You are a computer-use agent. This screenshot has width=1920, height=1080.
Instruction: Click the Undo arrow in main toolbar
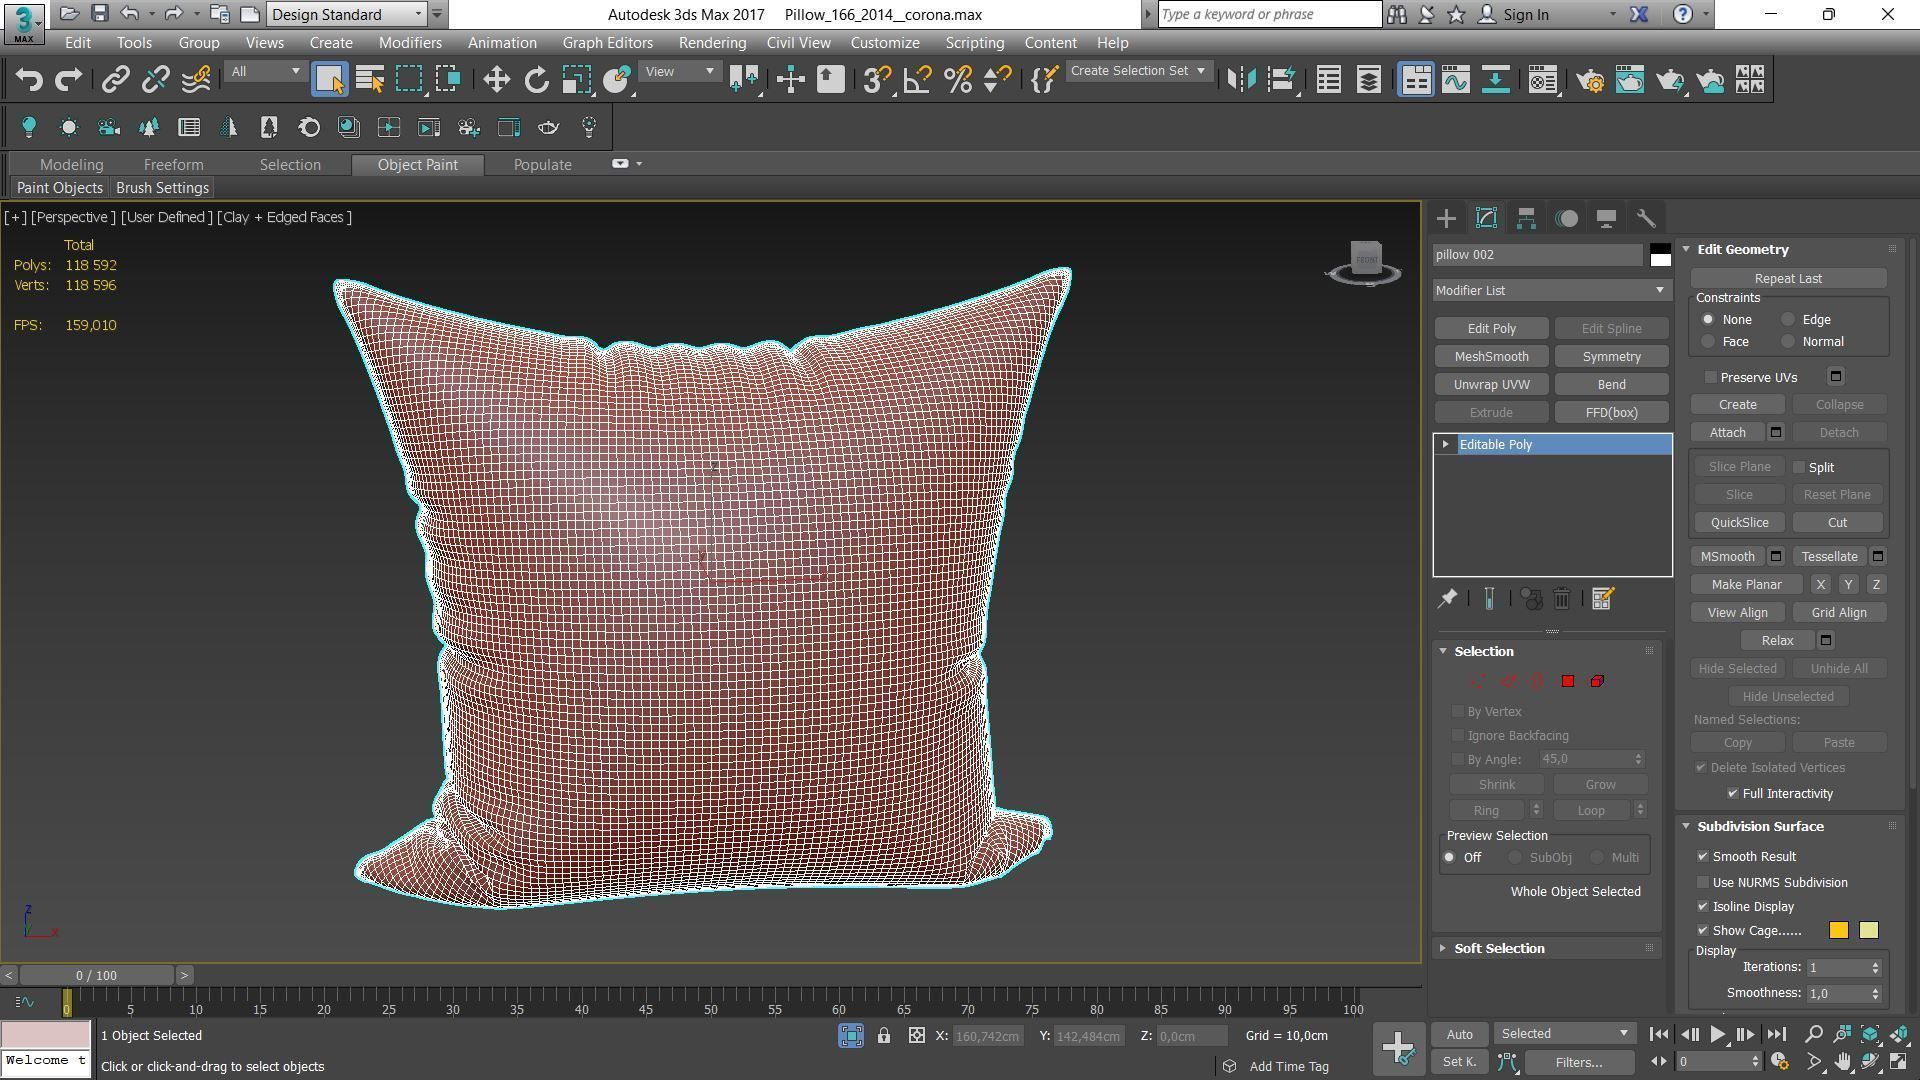coord(29,80)
